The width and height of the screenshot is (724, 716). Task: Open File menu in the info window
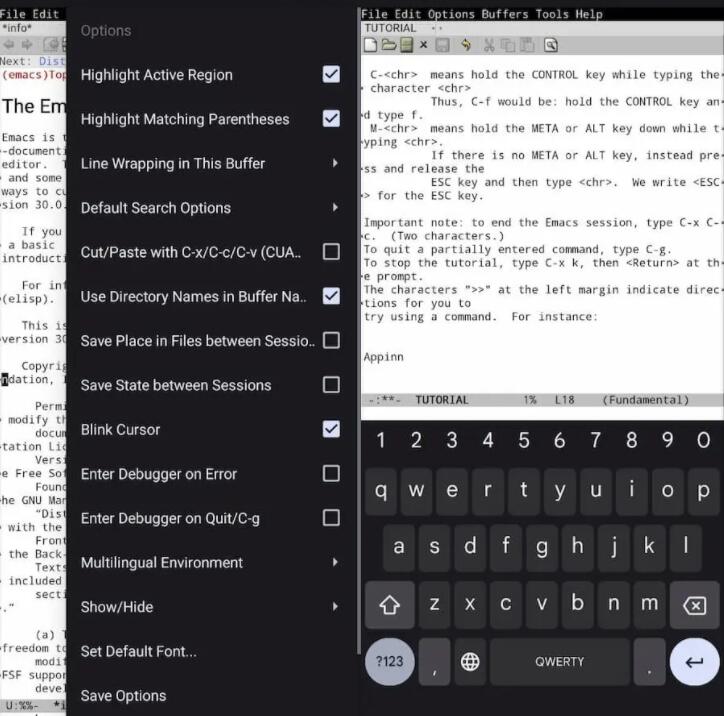[12, 14]
